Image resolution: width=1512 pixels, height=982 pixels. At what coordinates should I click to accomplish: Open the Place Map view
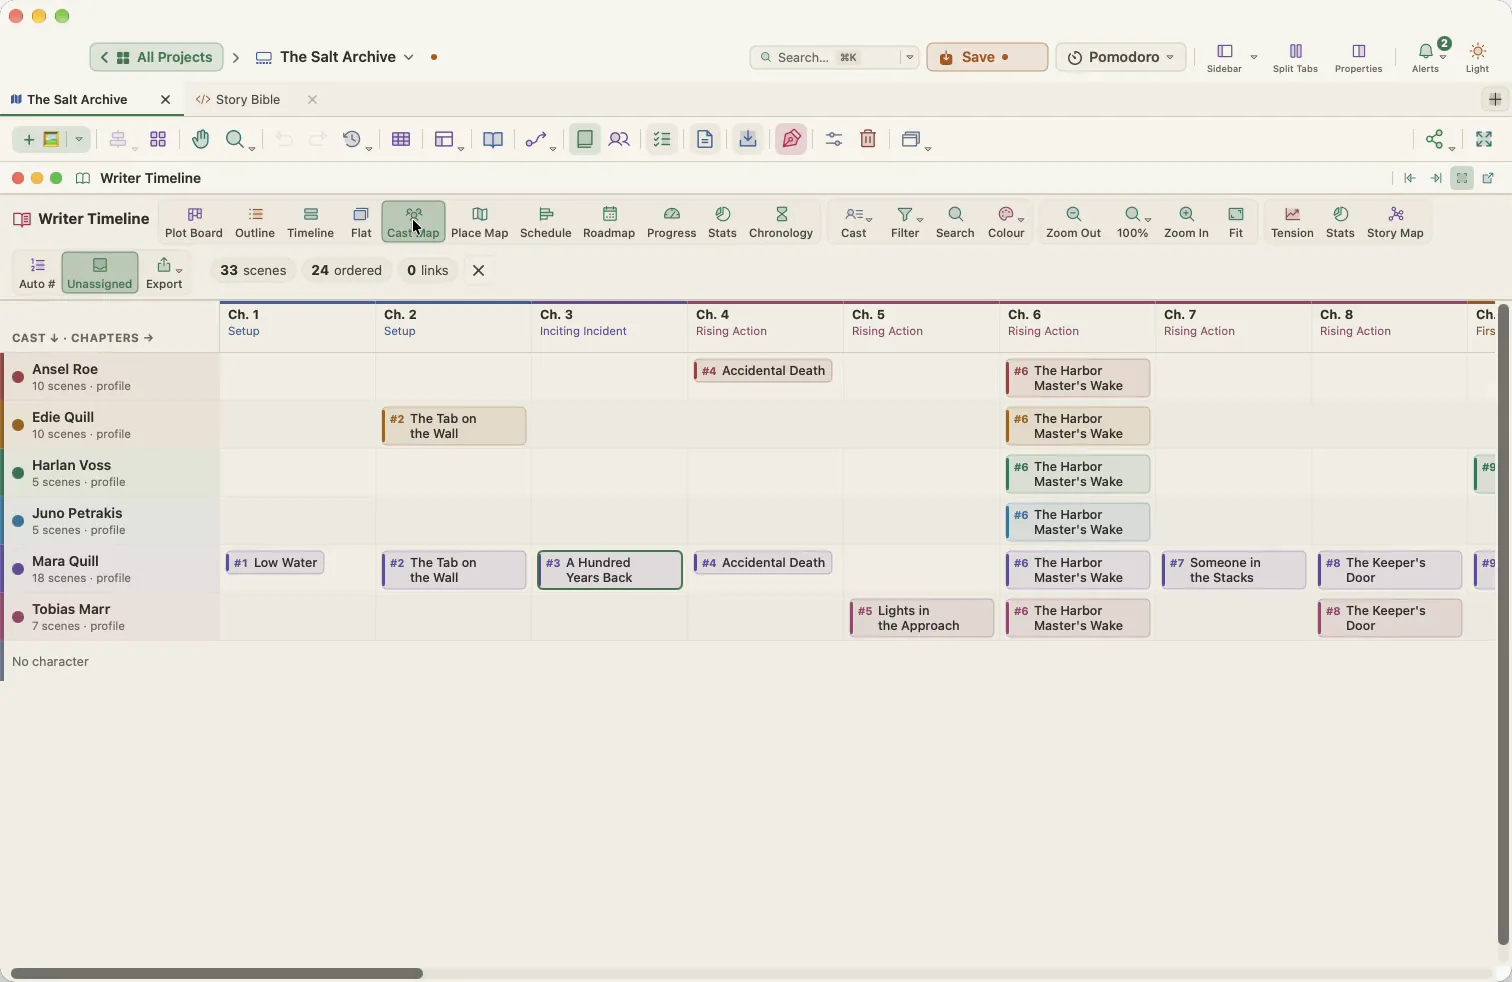click(480, 222)
